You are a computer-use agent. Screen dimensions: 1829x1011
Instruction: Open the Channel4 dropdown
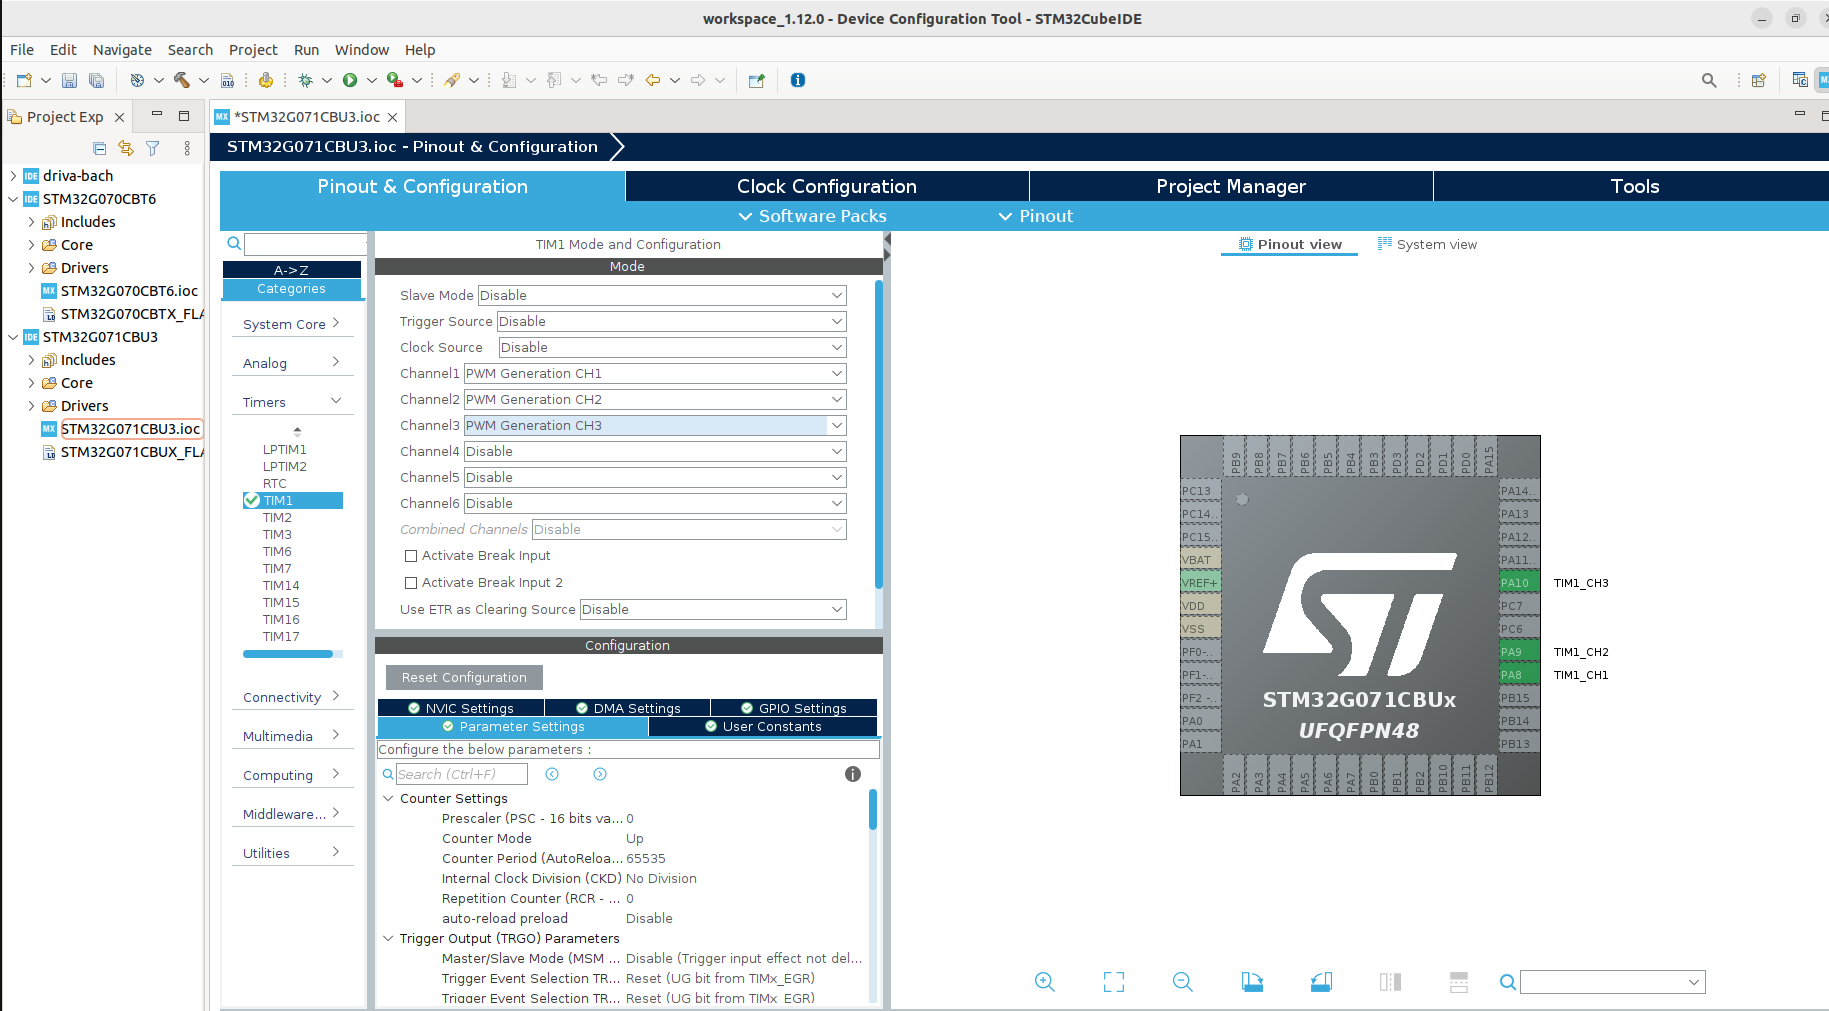(x=654, y=452)
